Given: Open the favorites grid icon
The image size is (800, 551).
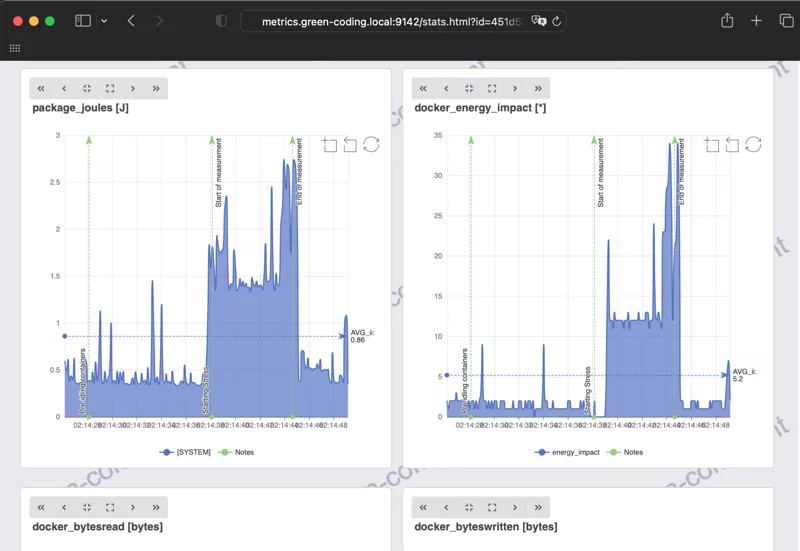Looking at the screenshot, I should [15, 48].
